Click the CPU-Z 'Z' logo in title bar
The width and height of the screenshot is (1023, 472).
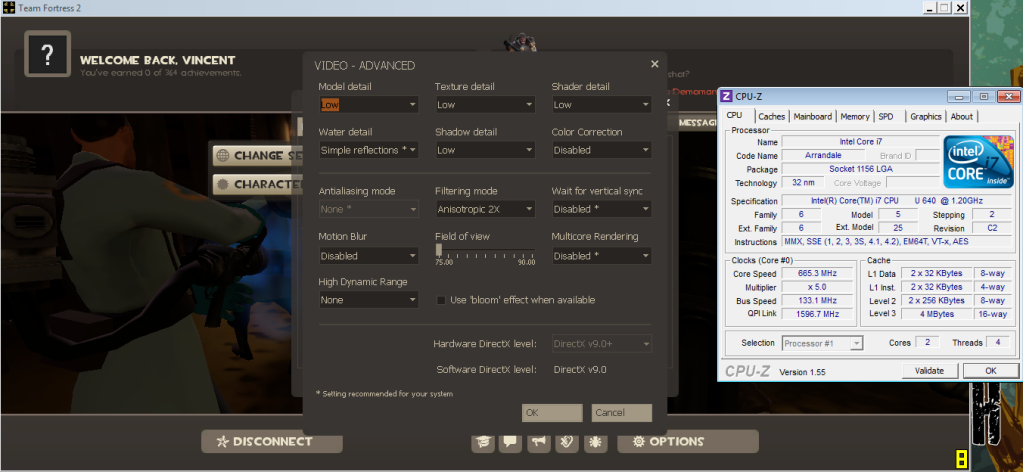726,97
